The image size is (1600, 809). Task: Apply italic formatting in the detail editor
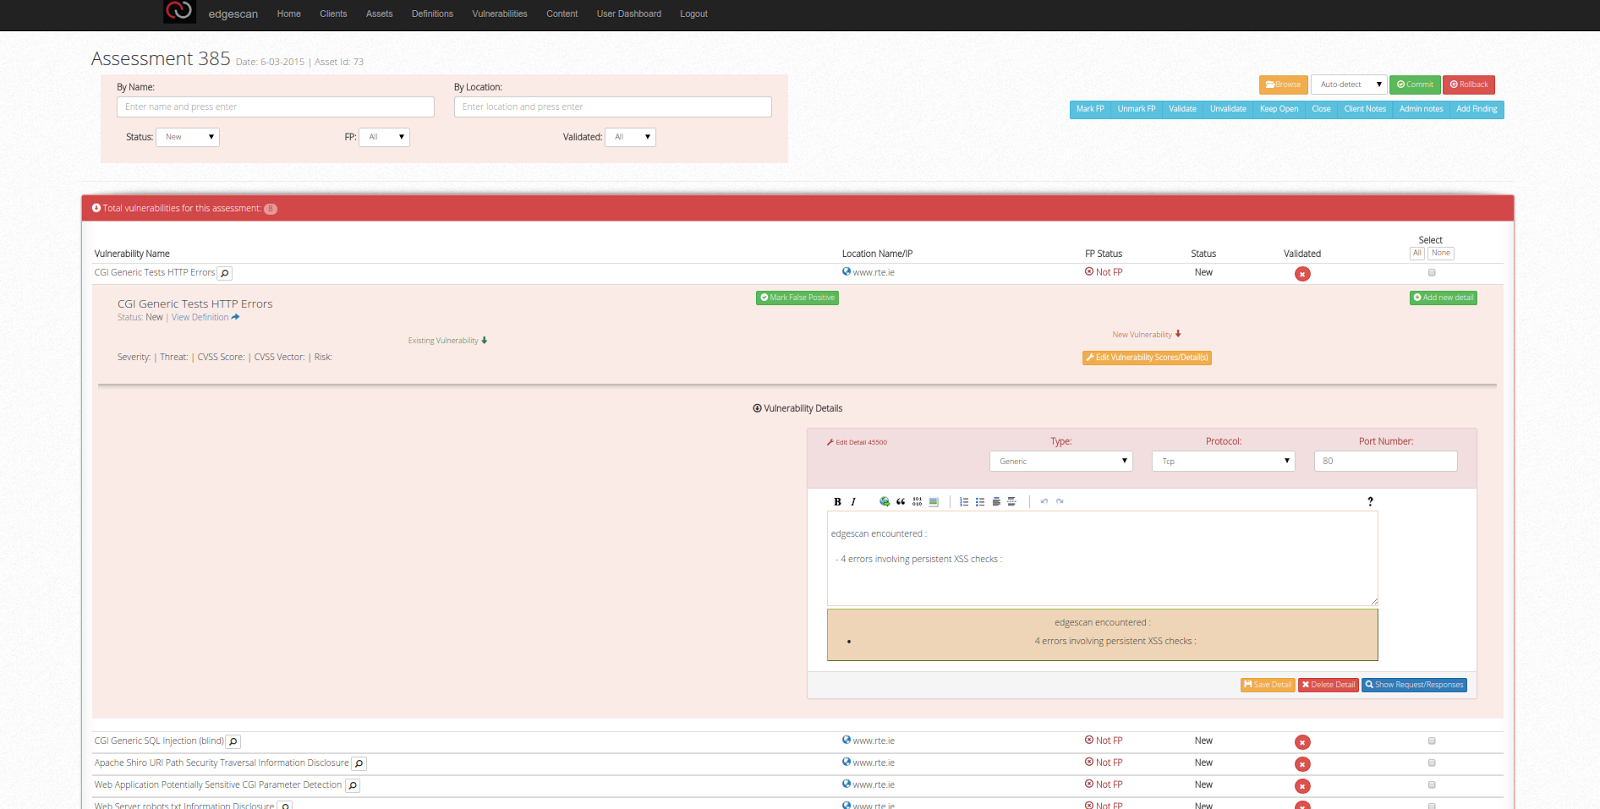(853, 502)
